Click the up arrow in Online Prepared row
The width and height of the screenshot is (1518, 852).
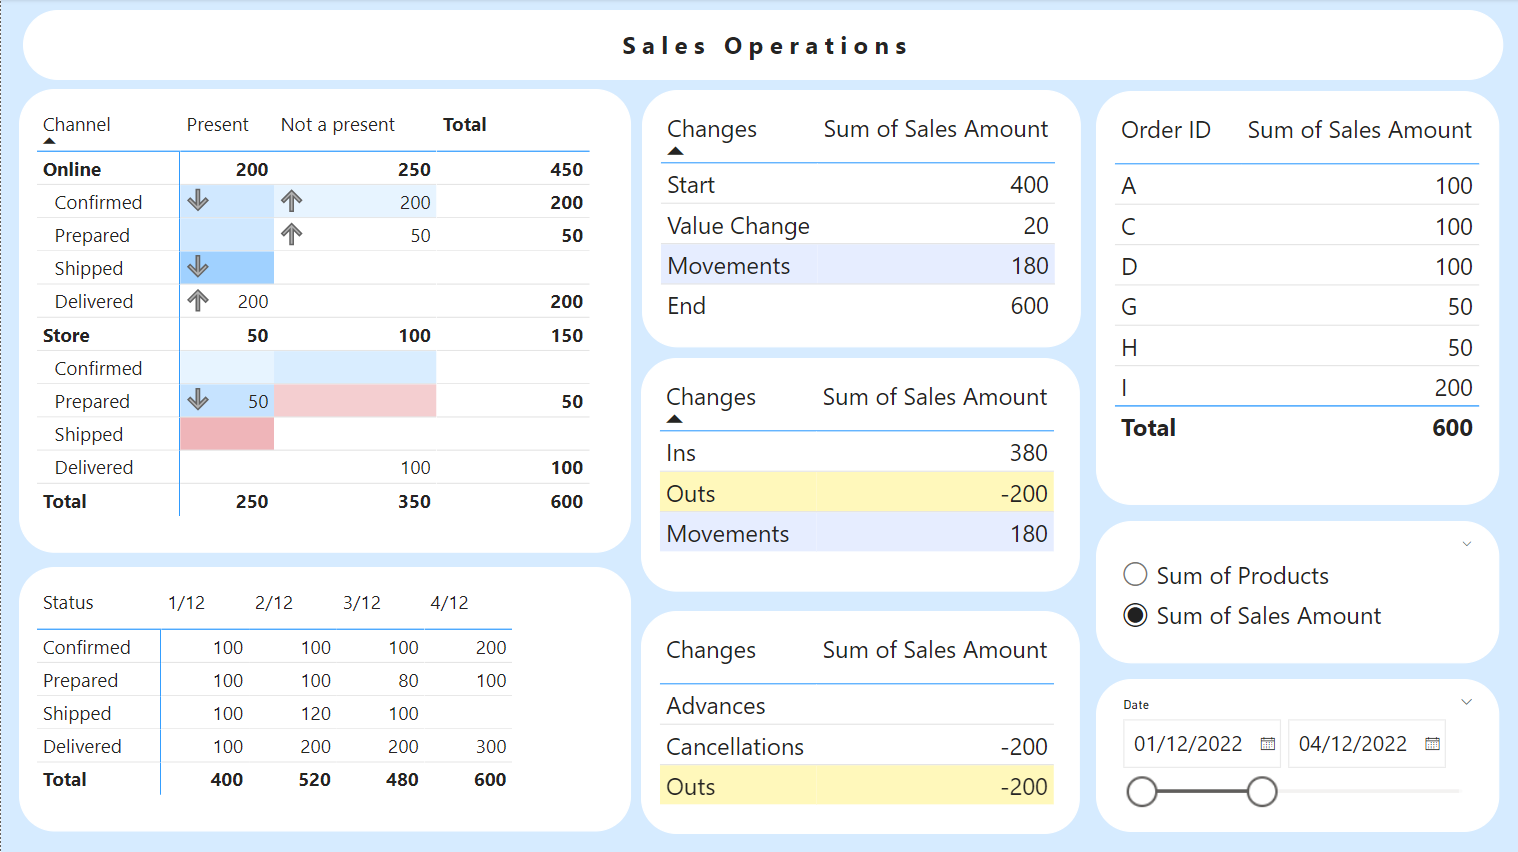[291, 234]
